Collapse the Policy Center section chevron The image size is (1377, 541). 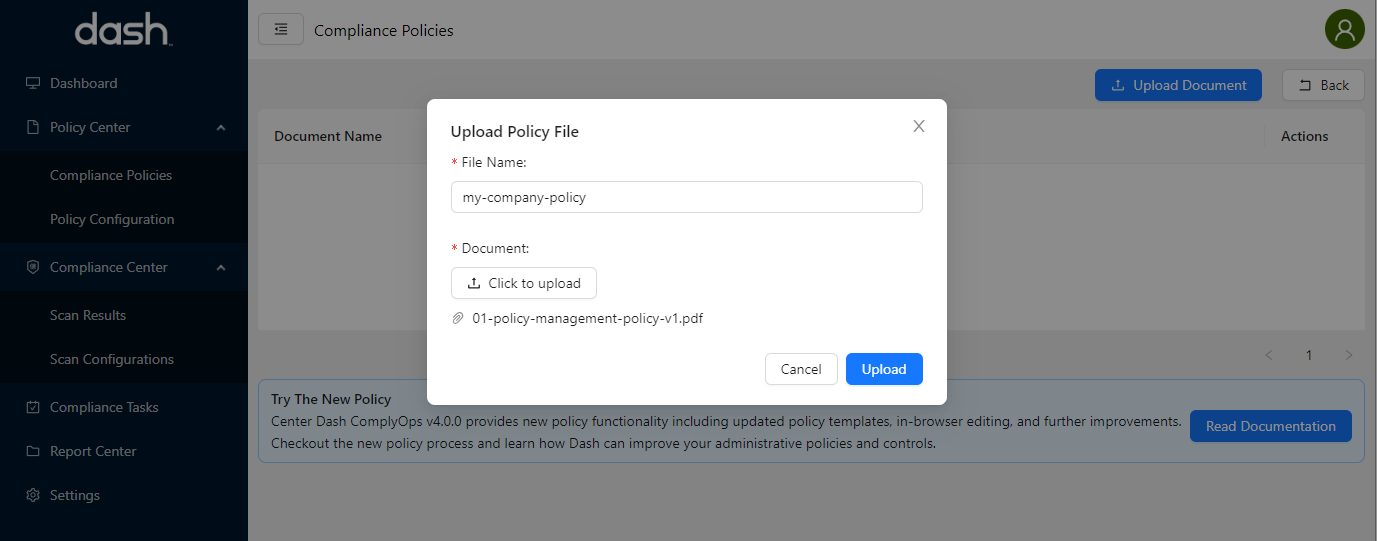point(221,127)
